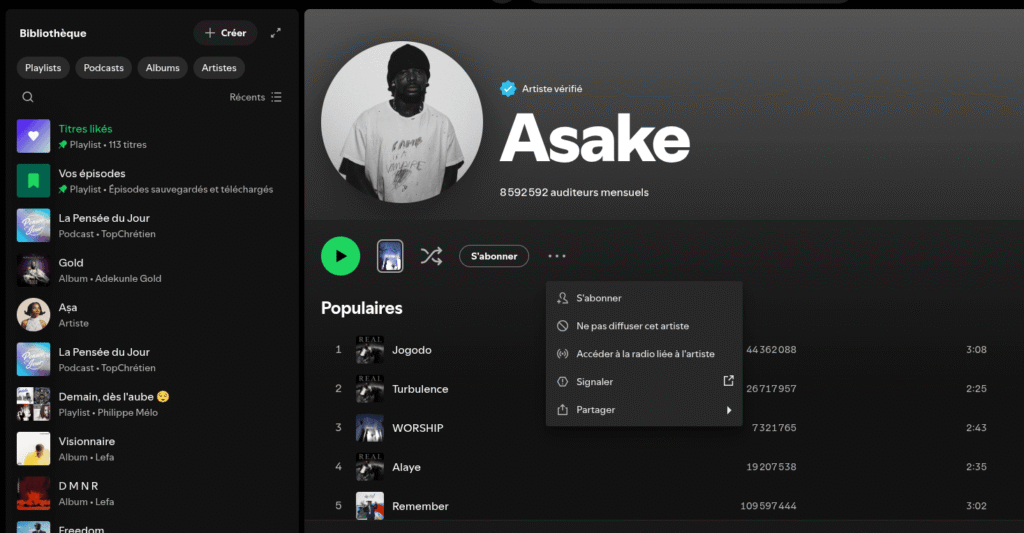Image resolution: width=1024 pixels, height=533 pixels.
Task: Click the WORSHIP cover art
Action: coord(370,428)
